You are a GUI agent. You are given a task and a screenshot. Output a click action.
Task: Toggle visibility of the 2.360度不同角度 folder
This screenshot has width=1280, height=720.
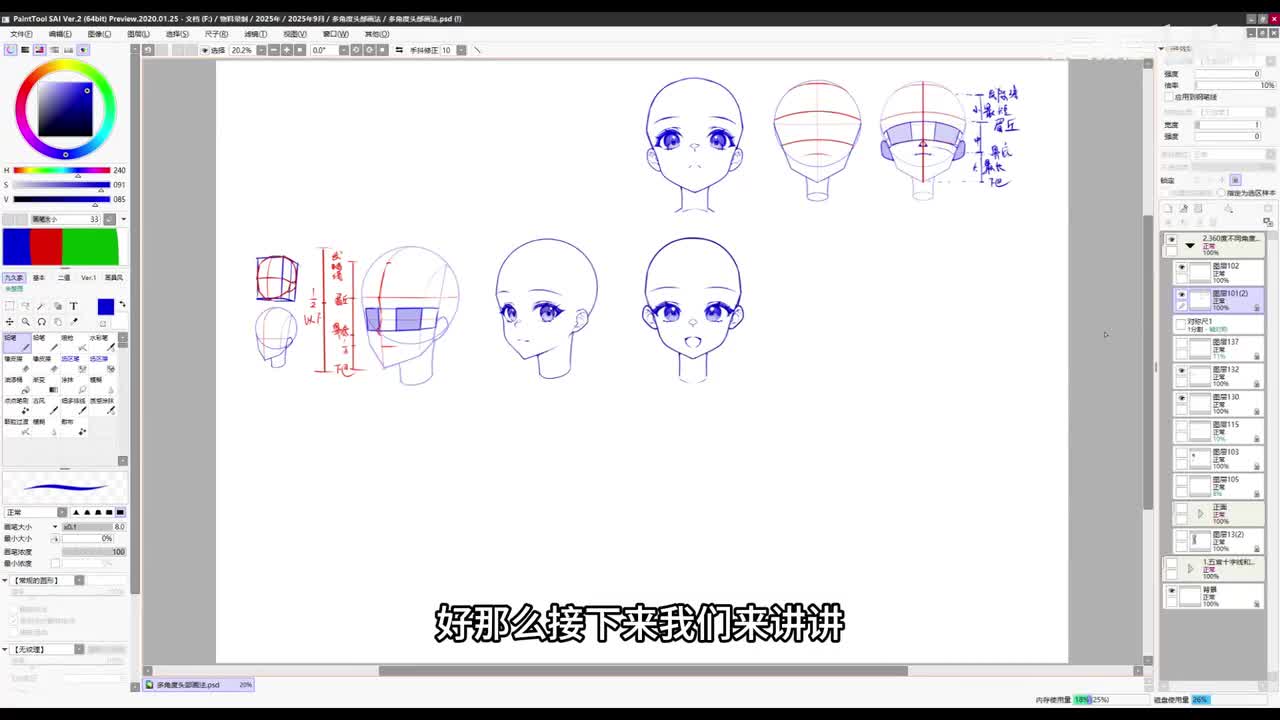point(1171,239)
